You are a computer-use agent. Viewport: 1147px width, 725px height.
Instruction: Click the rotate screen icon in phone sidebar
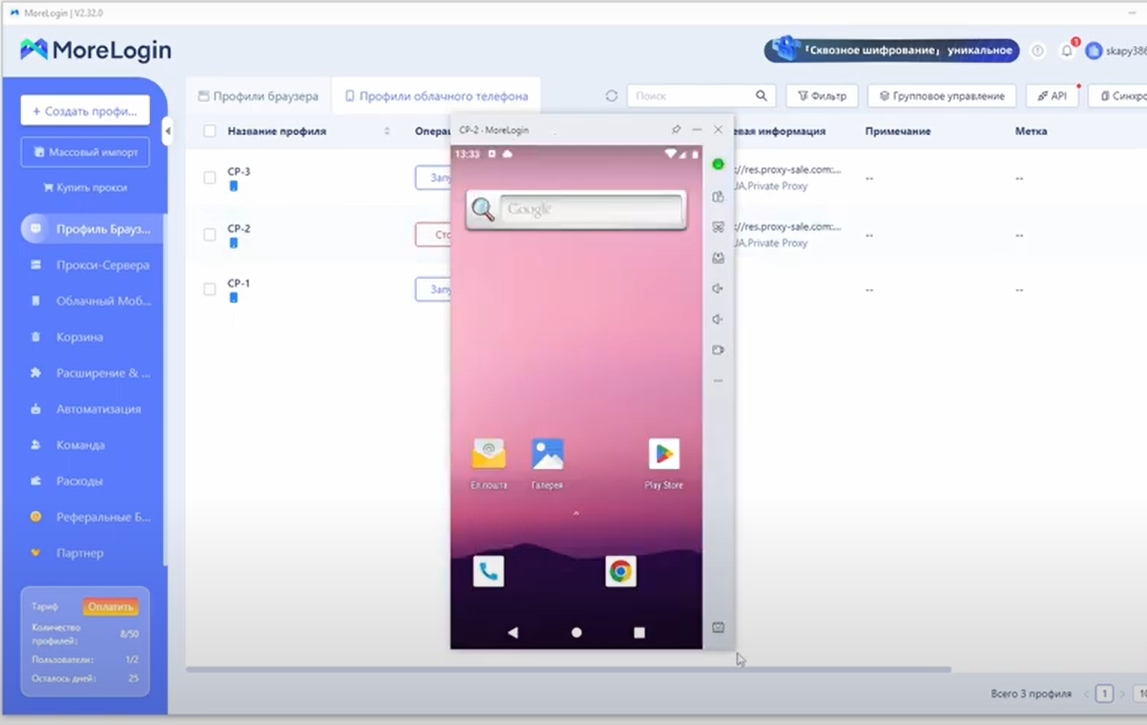tap(718, 197)
